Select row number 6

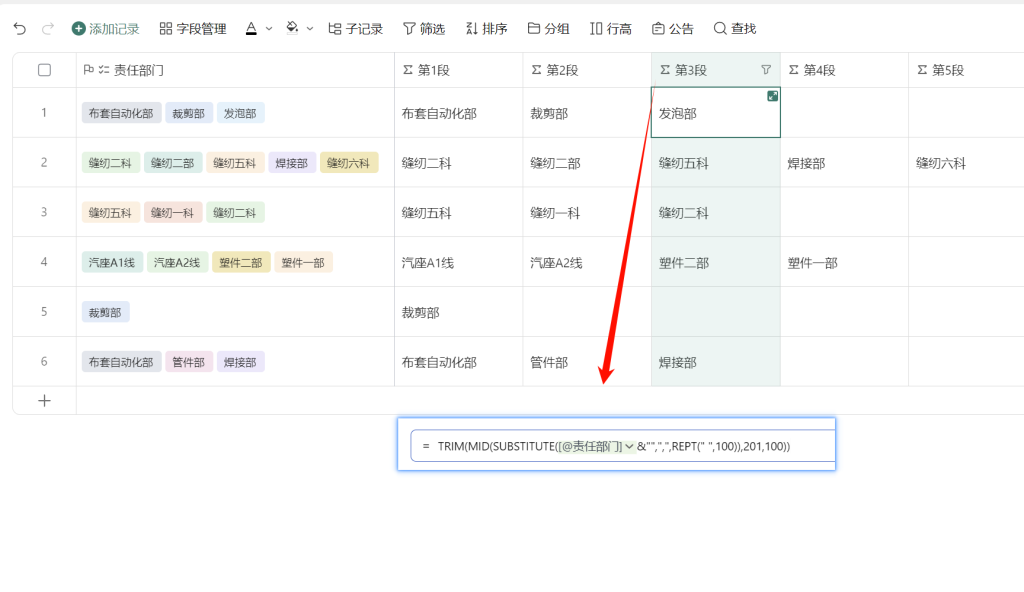44,361
